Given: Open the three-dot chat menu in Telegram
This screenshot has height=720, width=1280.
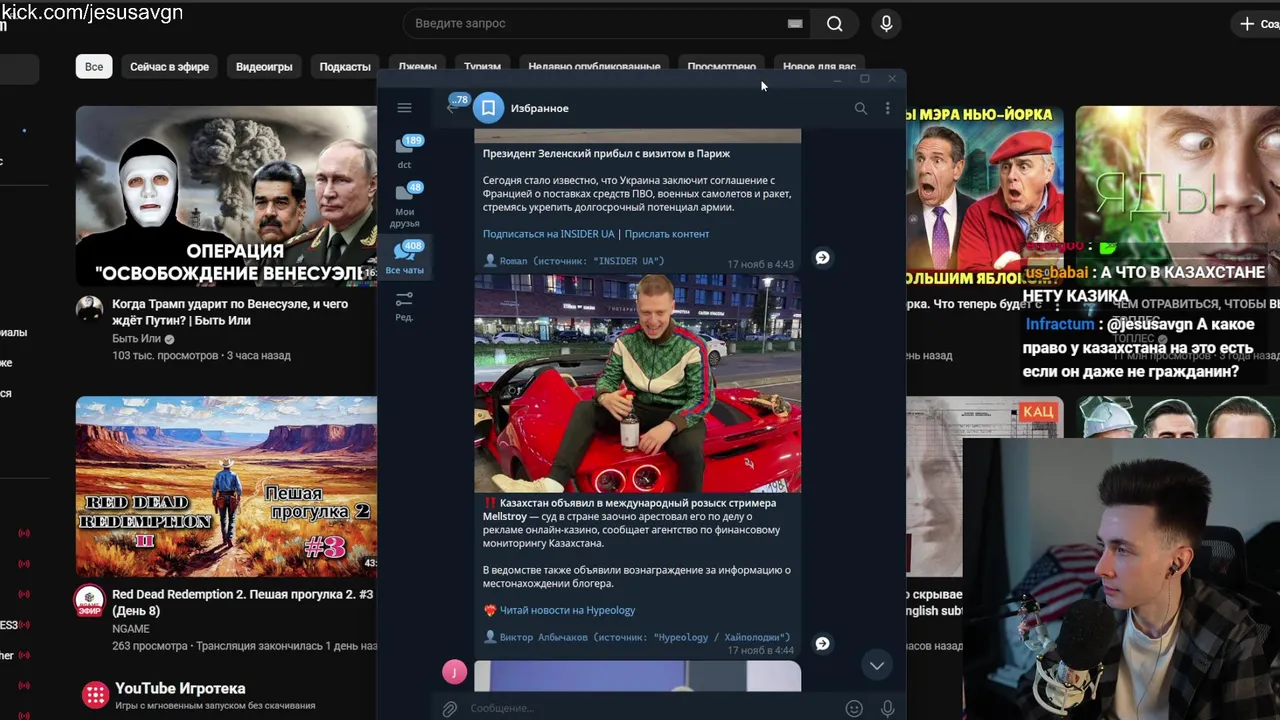Looking at the screenshot, I should click(x=887, y=108).
